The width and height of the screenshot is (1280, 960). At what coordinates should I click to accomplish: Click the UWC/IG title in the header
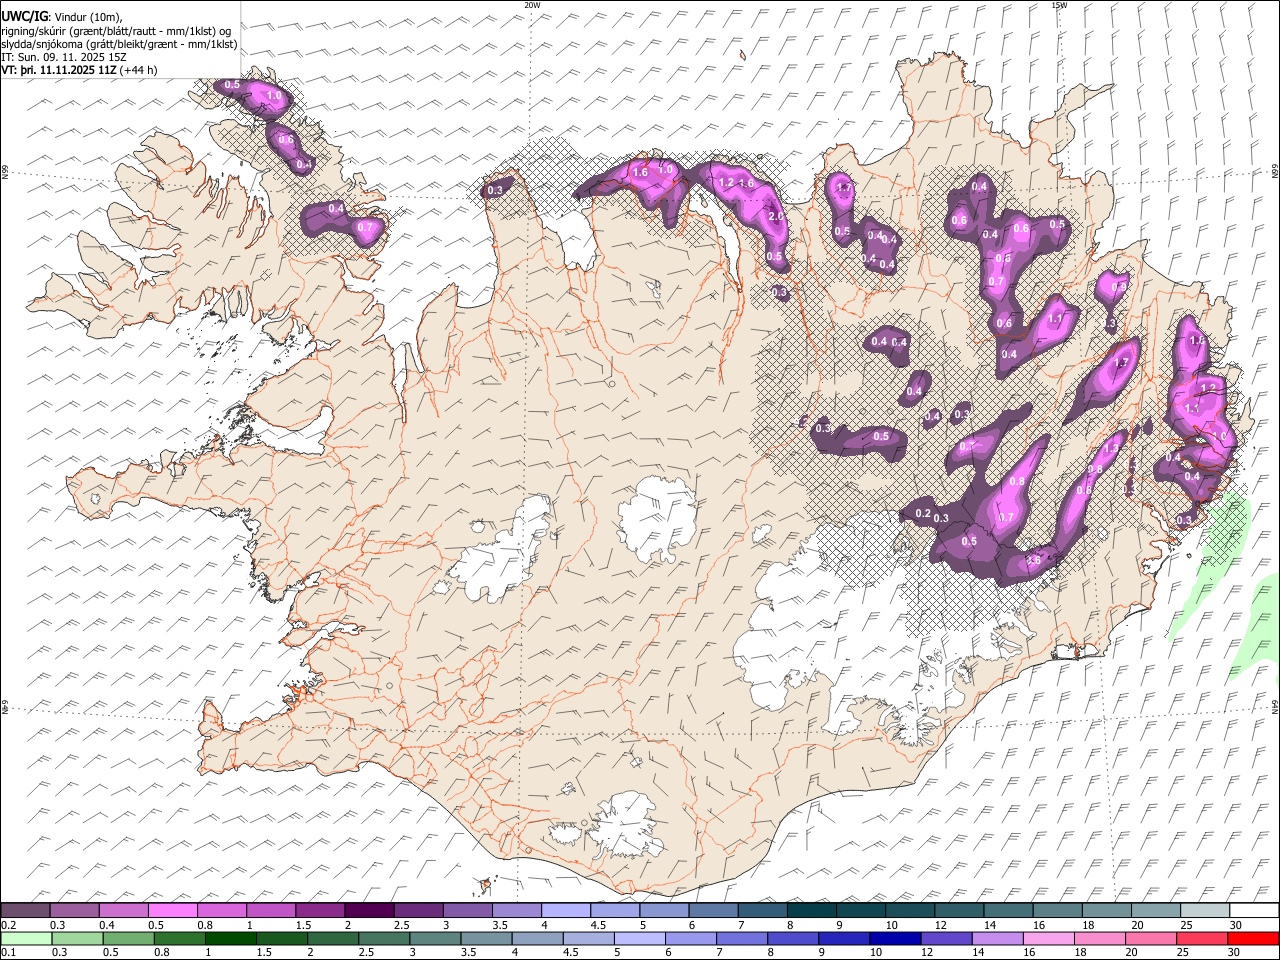(24, 16)
